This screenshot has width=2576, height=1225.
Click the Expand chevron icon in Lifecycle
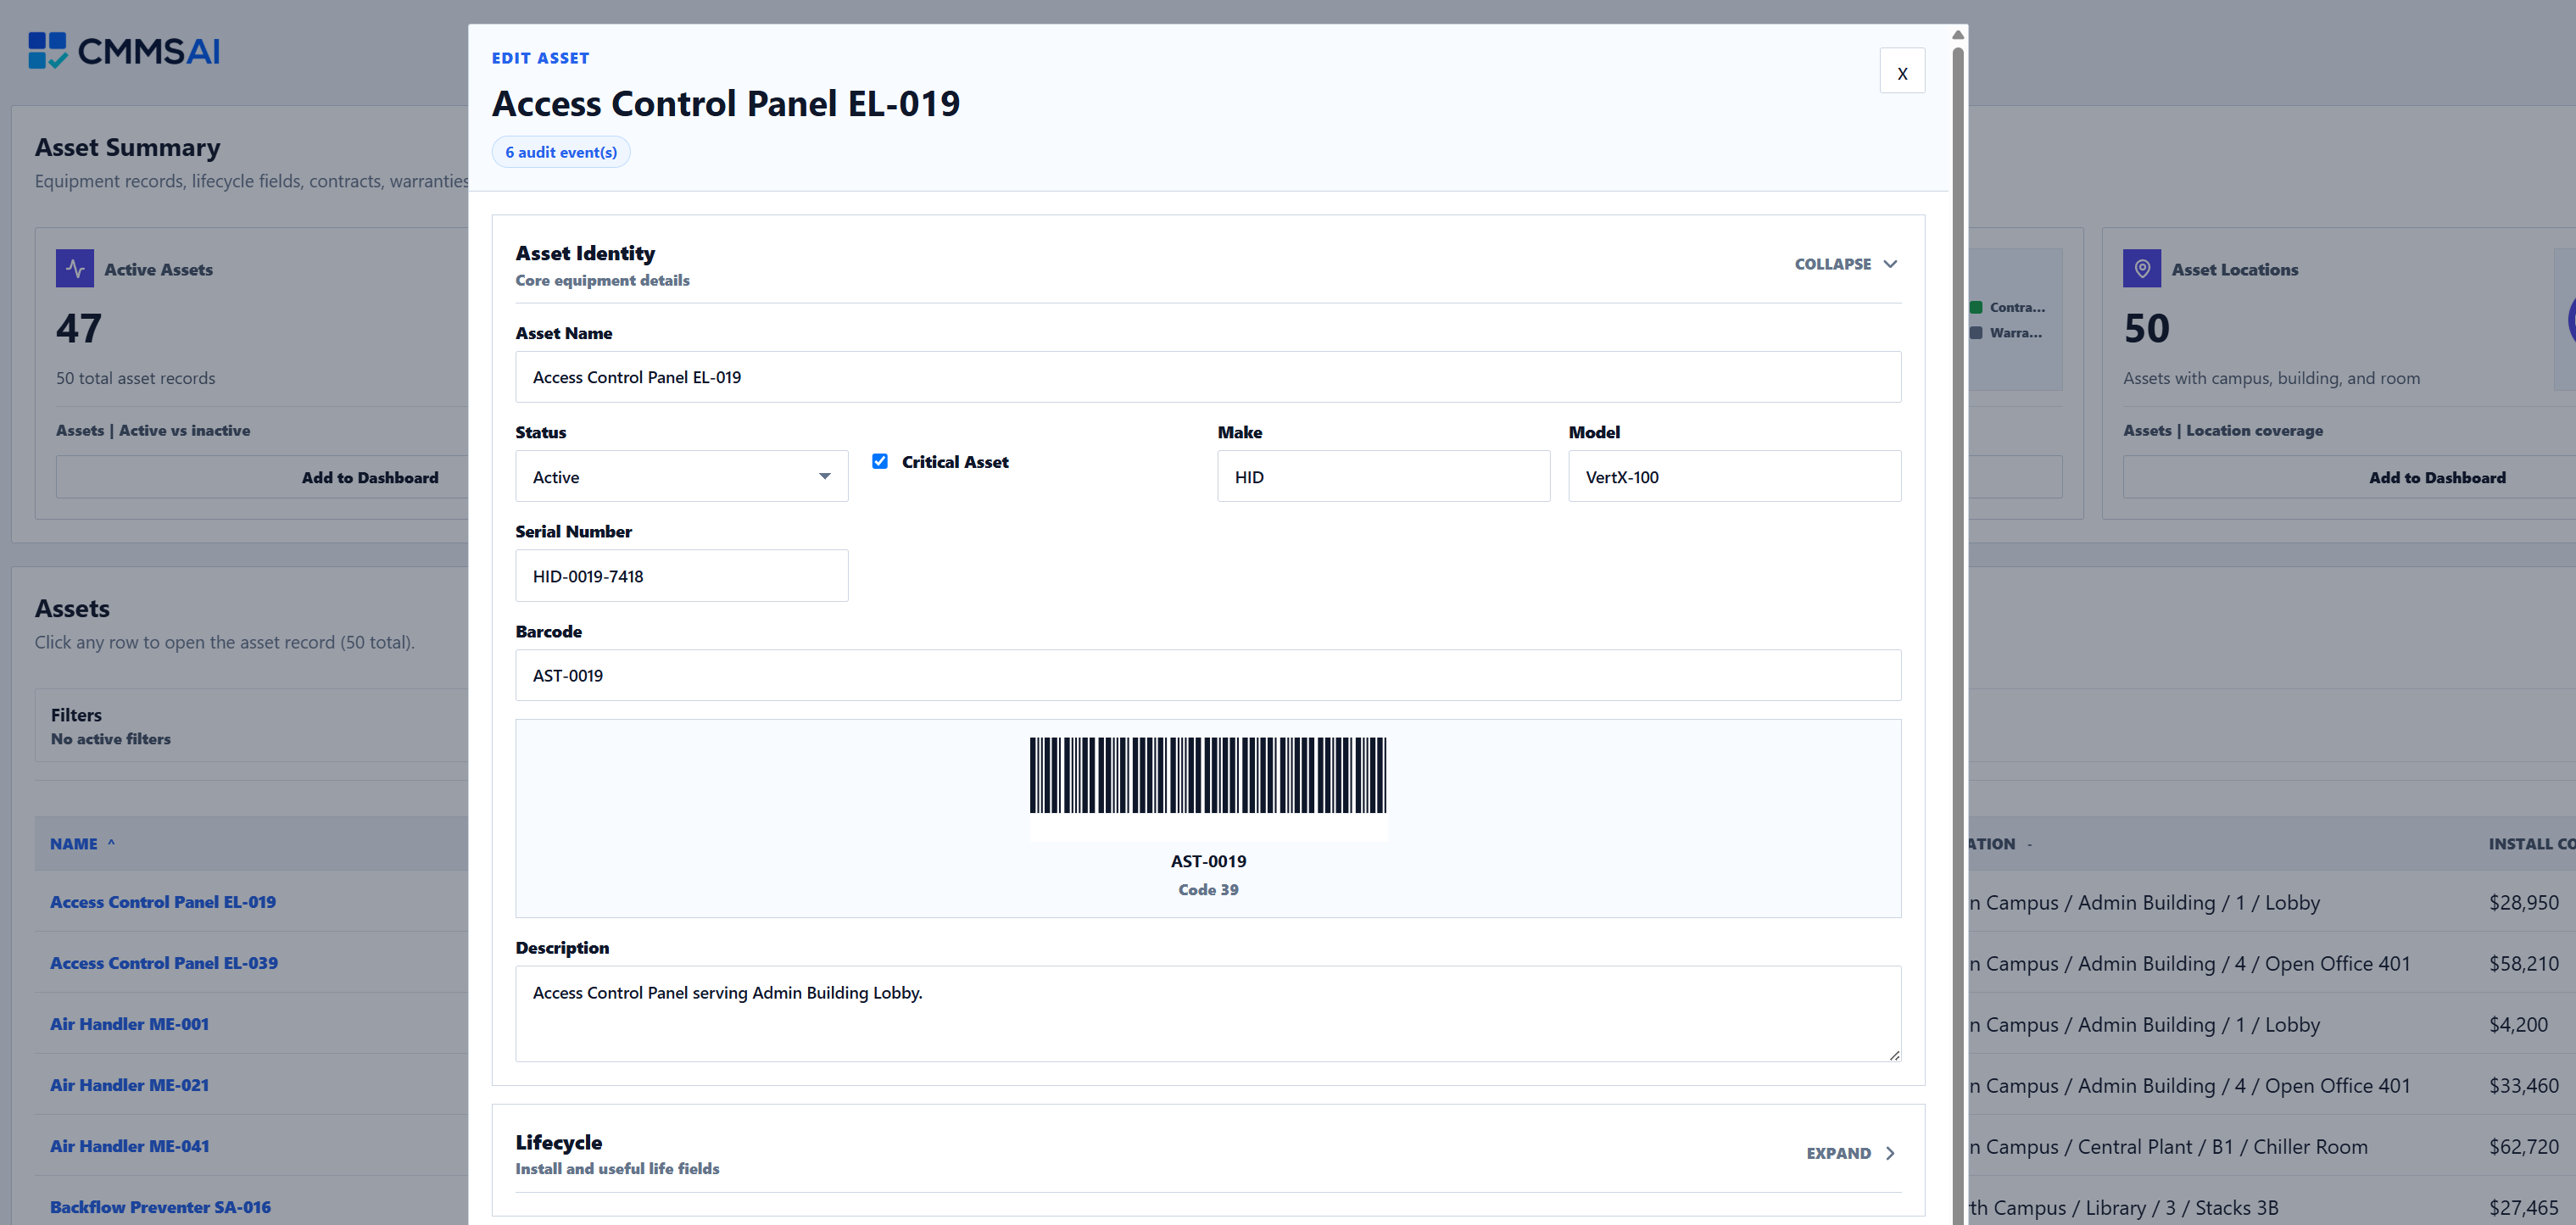click(x=1890, y=1153)
